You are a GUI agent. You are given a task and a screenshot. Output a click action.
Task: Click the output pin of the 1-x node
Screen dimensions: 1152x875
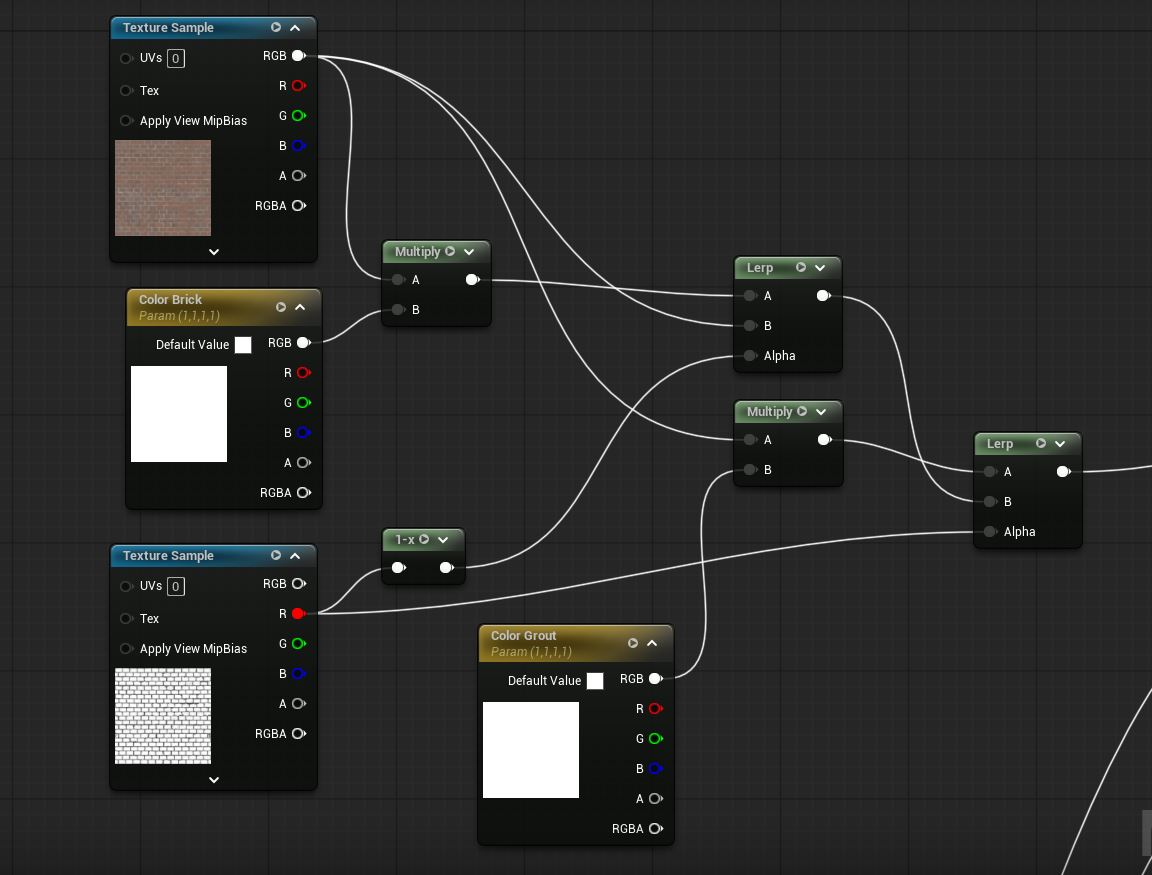coord(446,567)
